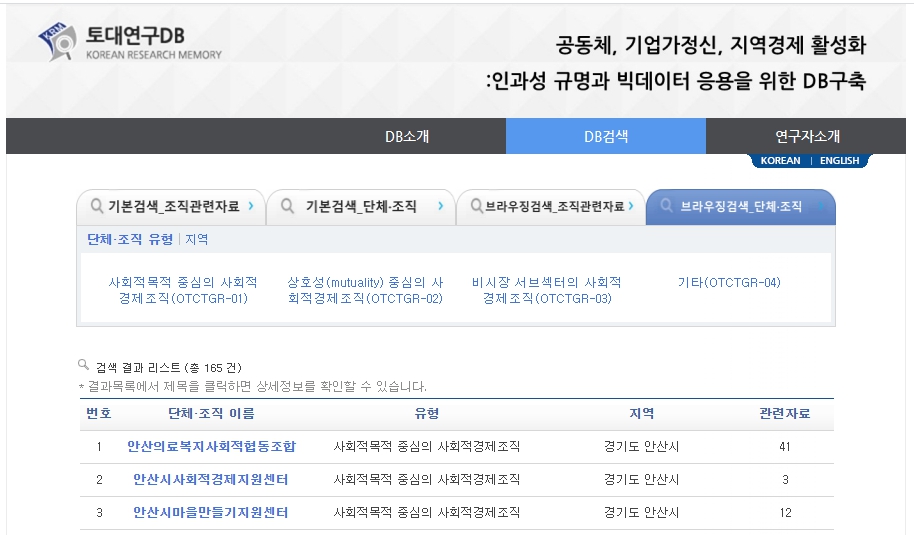Image resolution: width=914 pixels, height=535 pixels.
Task: Click magnifier icon on 브라우징검색_단체·조직 tab
Action: 667,207
